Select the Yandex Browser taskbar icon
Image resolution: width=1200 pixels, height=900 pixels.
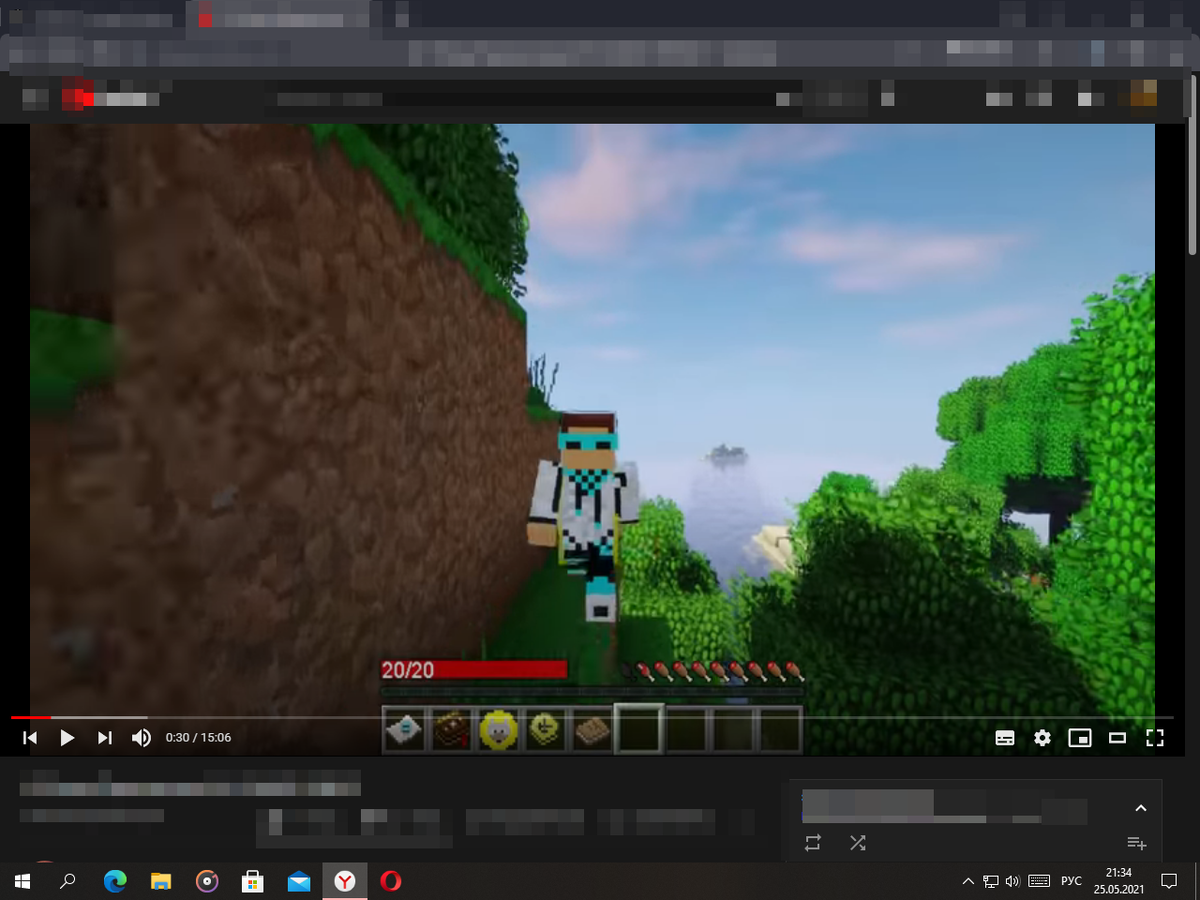pos(345,881)
